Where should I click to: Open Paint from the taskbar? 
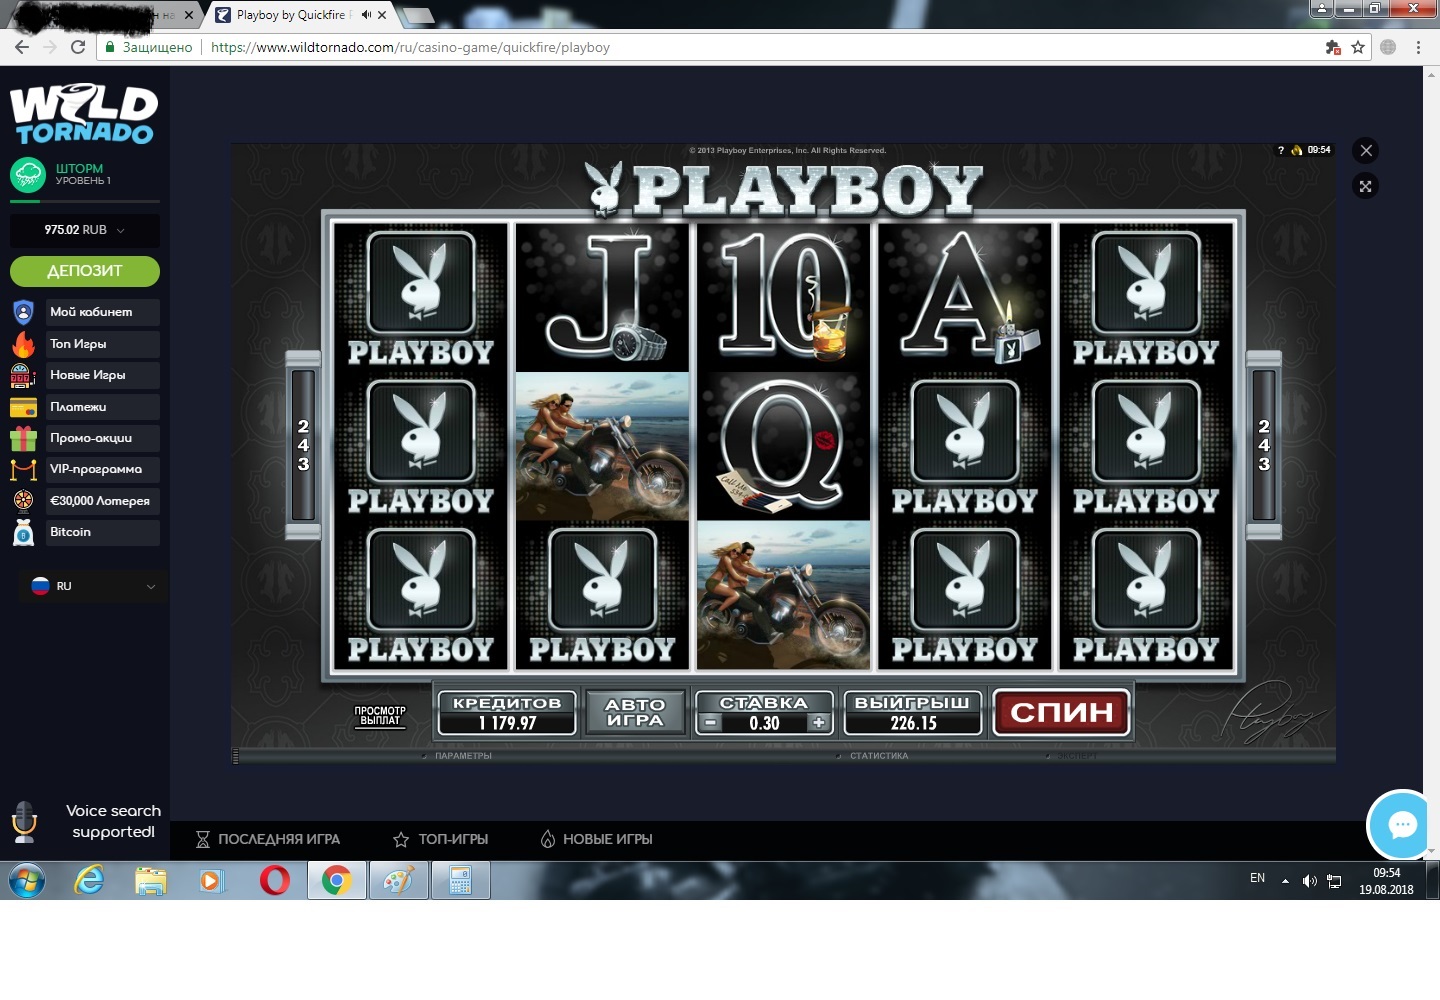(398, 881)
